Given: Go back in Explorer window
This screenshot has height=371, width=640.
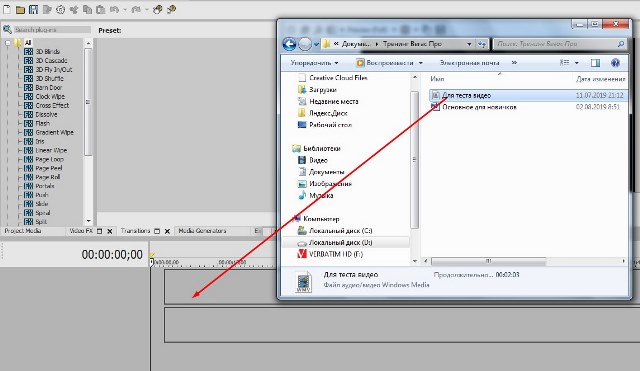Looking at the screenshot, I should click(x=289, y=44).
